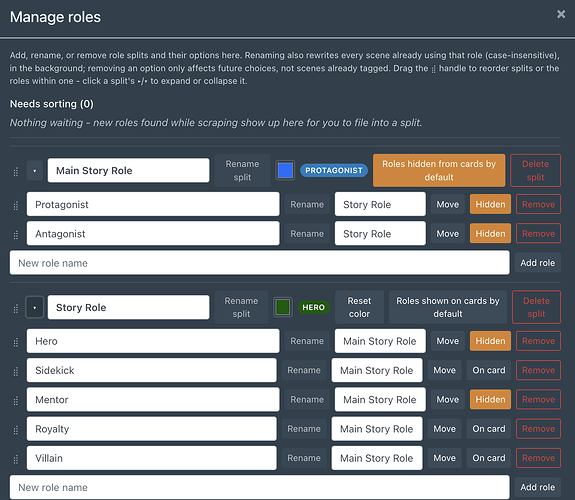The image size is (575, 500).
Task: Rename the Protagonist role
Action: coord(307,204)
